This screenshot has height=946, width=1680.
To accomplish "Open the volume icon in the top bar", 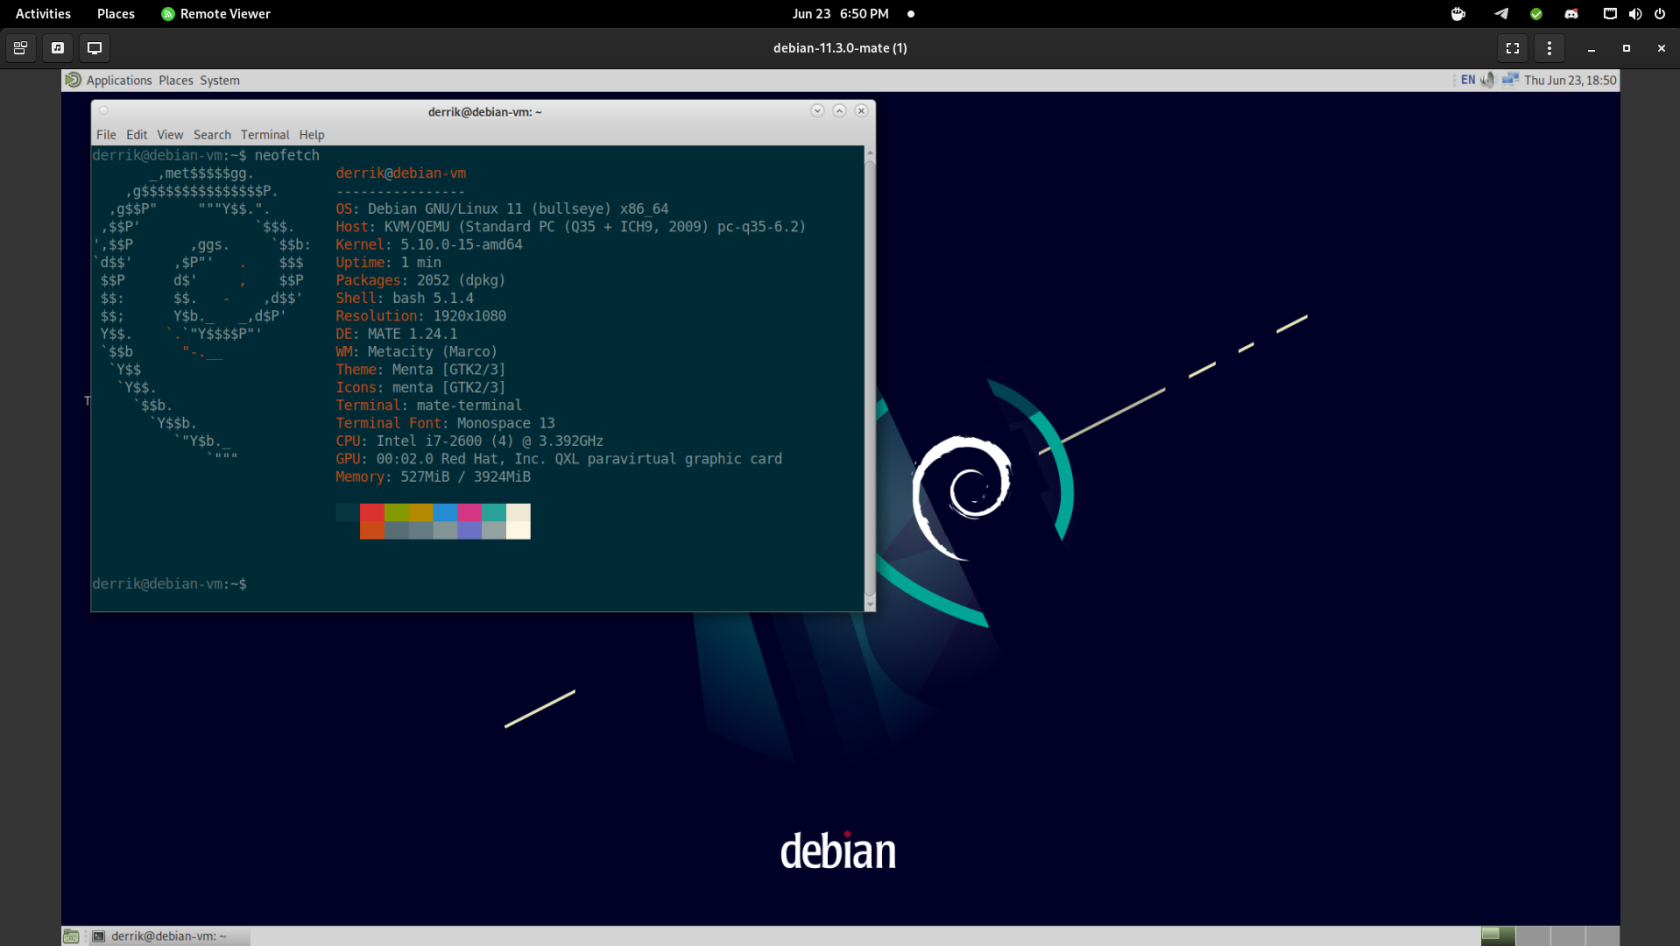I will point(1634,13).
